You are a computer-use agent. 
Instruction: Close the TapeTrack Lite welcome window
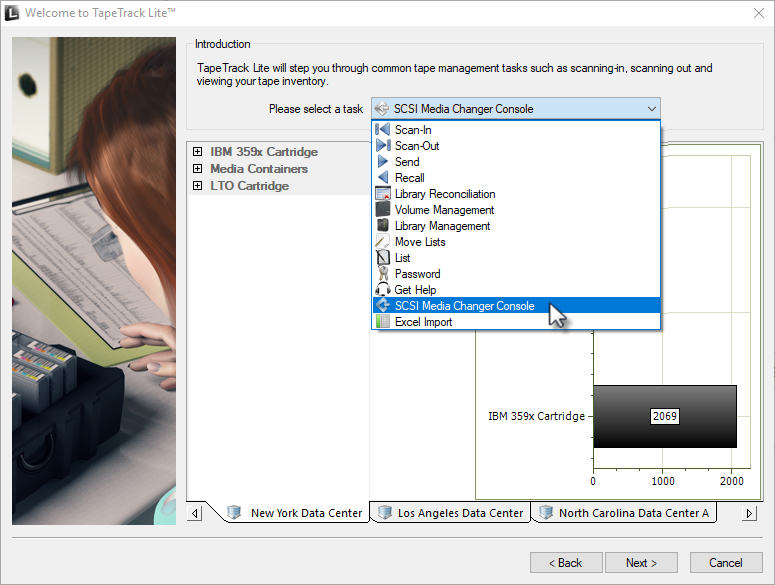pos(759,13)
